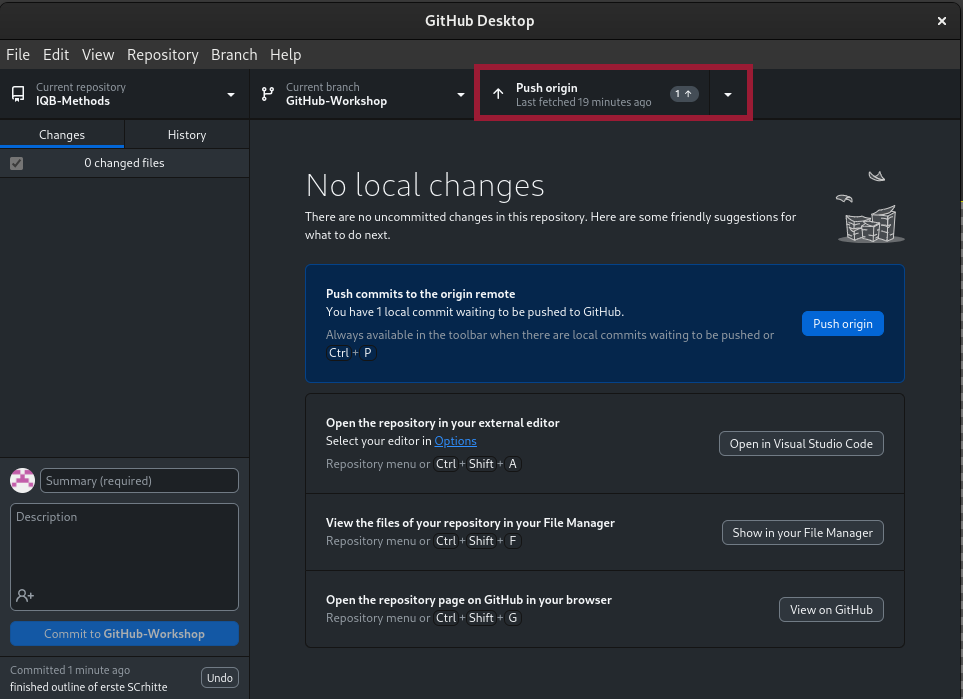This screenshot has width=963, height=699.
Task: Close the GitHub Desktop window
Action: (x=941, y=20)
